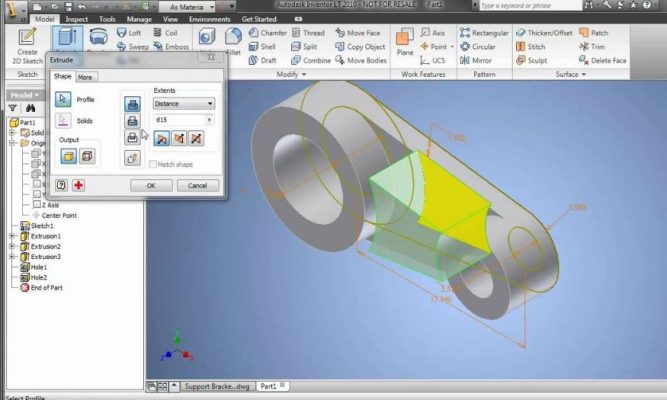Toggle the solid output option
The height and width of the screenshot is (400, 667).
pos(67,156)
